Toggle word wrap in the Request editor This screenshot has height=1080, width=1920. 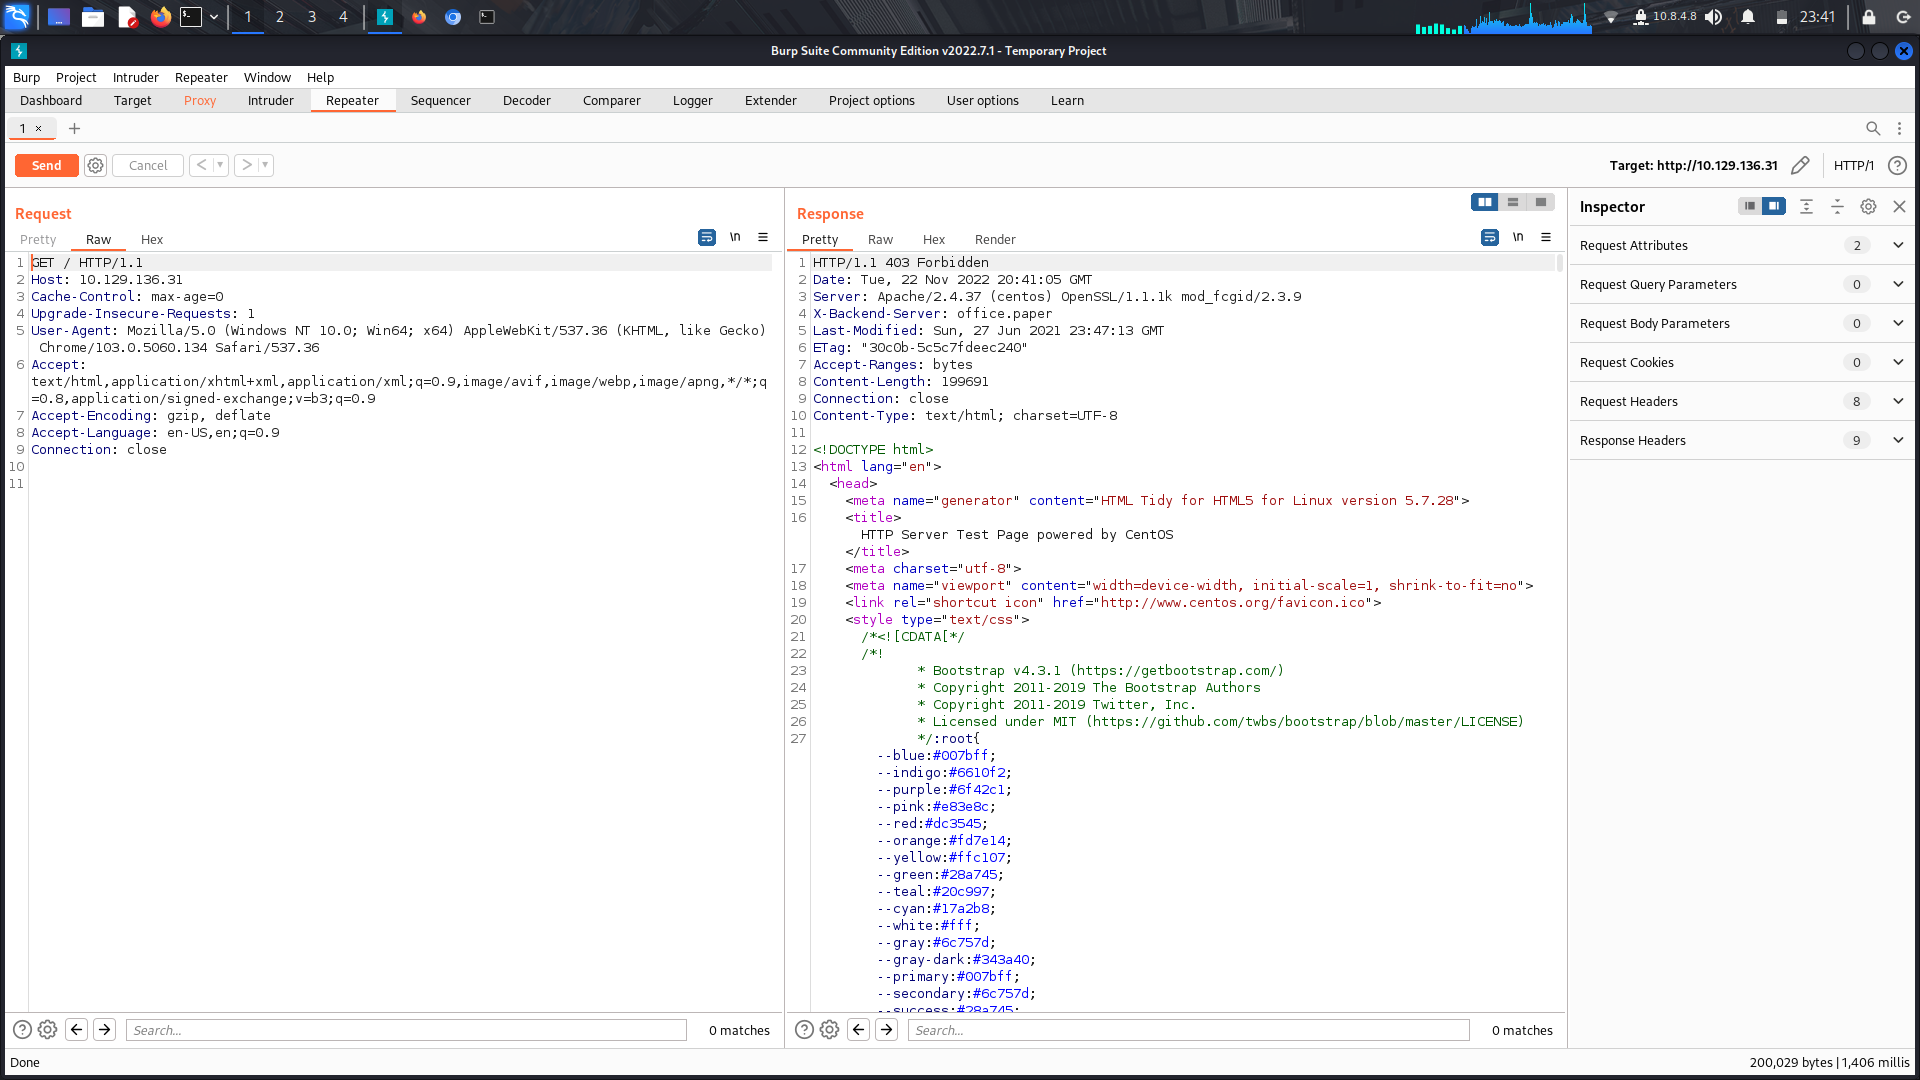tap(707, 237)
